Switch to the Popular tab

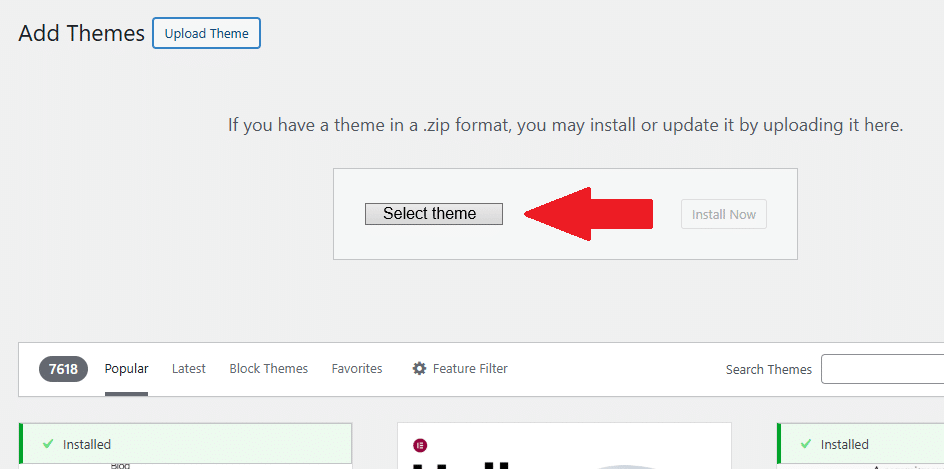tap(126, 369)
